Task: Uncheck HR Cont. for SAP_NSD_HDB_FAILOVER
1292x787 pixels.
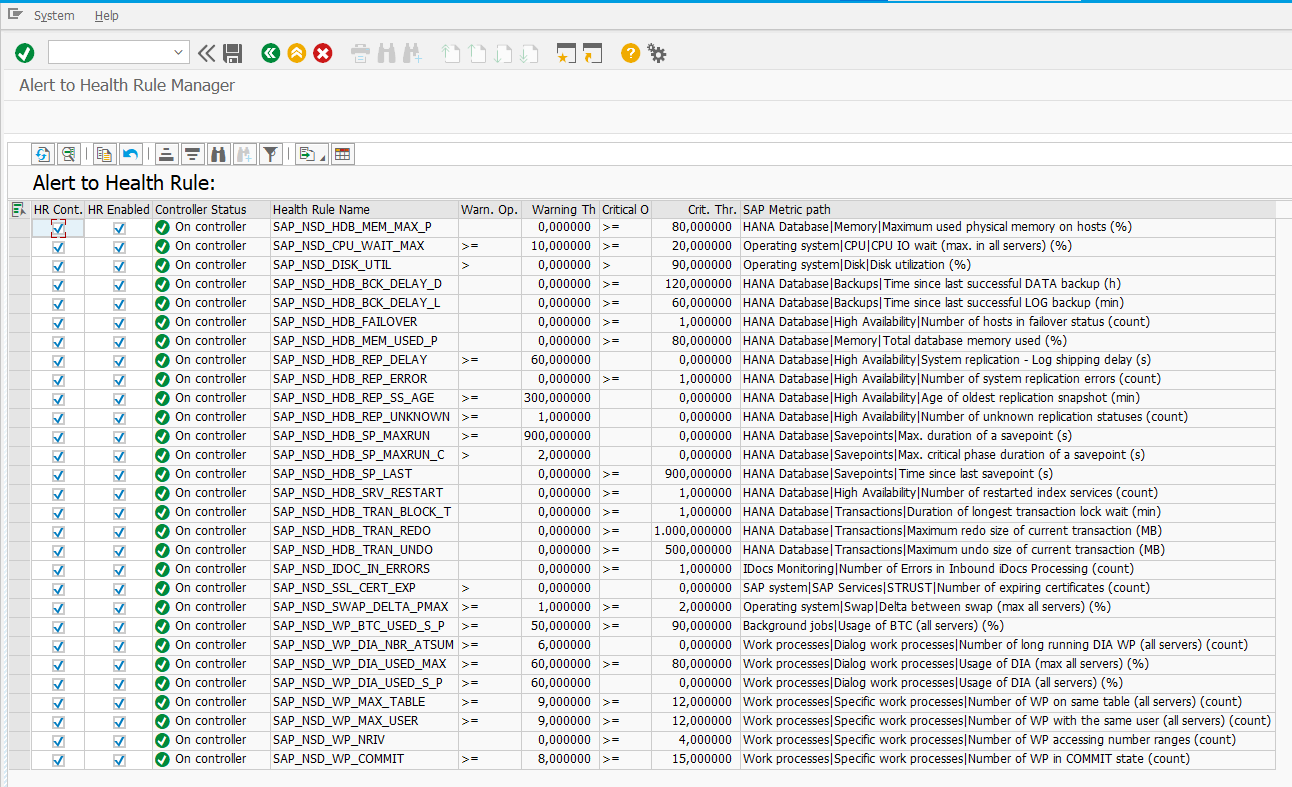Action: point(58,323)
